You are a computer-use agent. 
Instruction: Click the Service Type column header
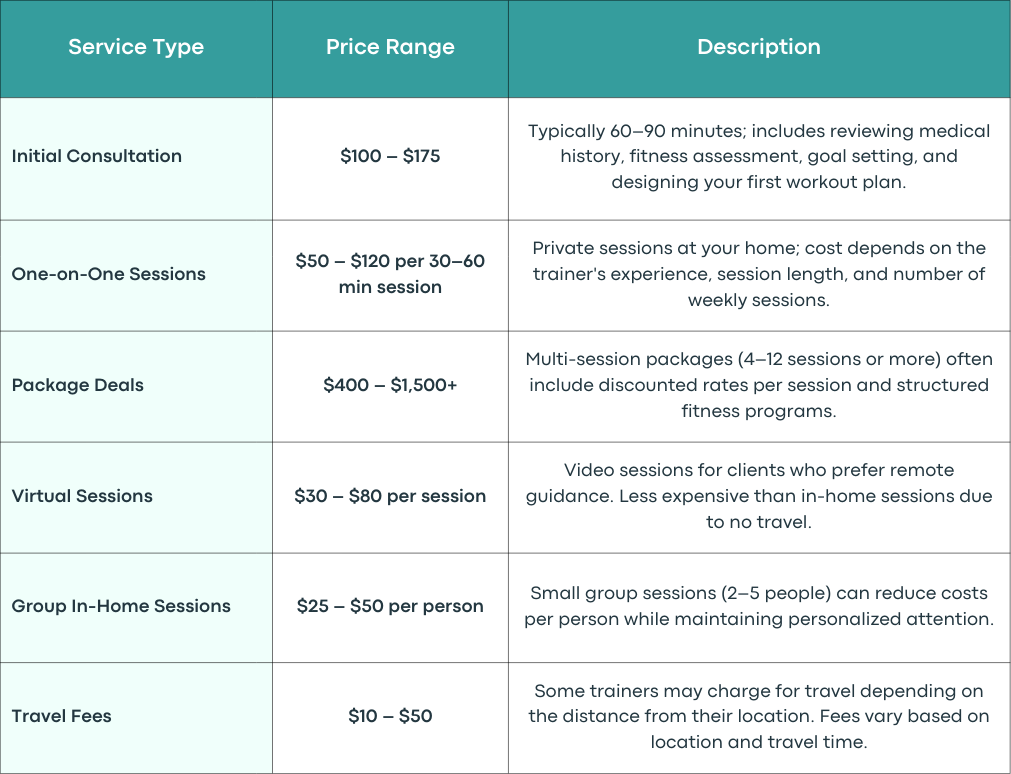(136, 47)
